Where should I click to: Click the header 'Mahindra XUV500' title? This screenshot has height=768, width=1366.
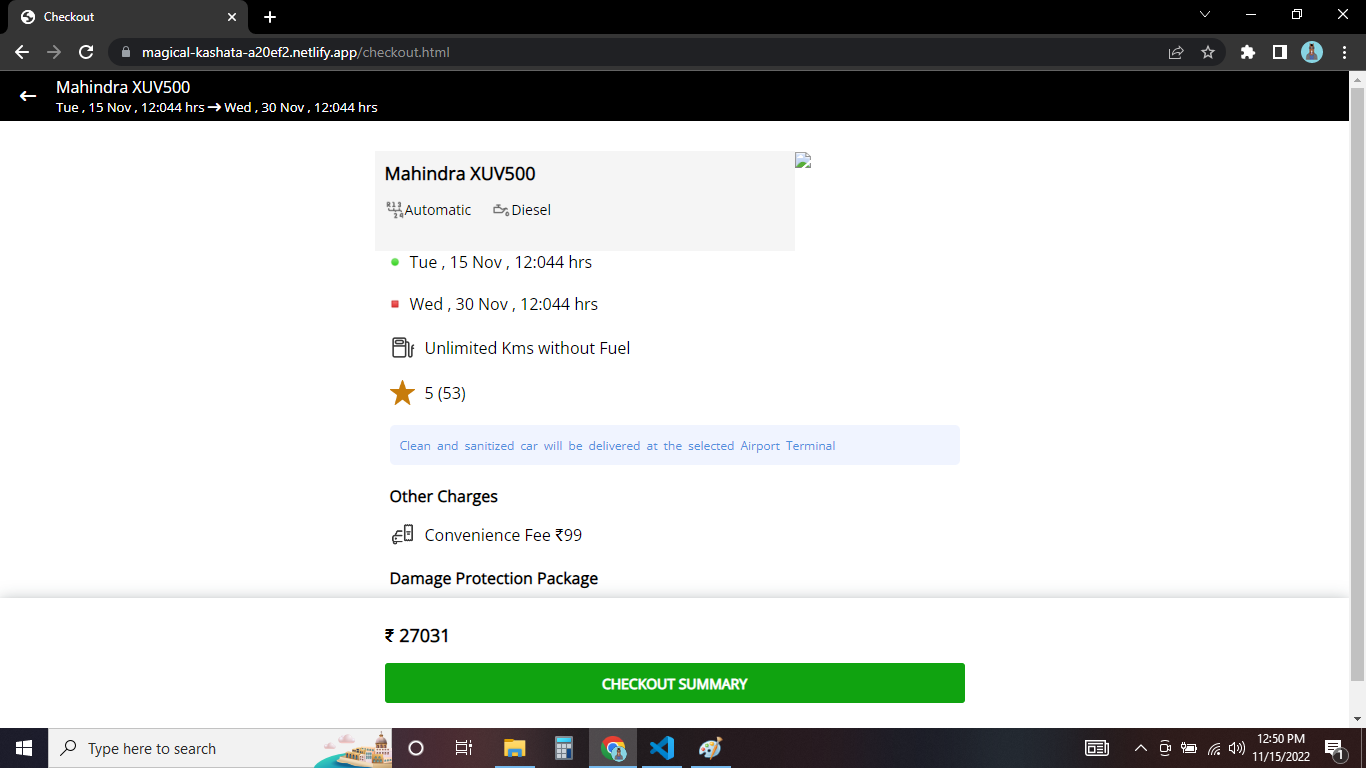123,87
